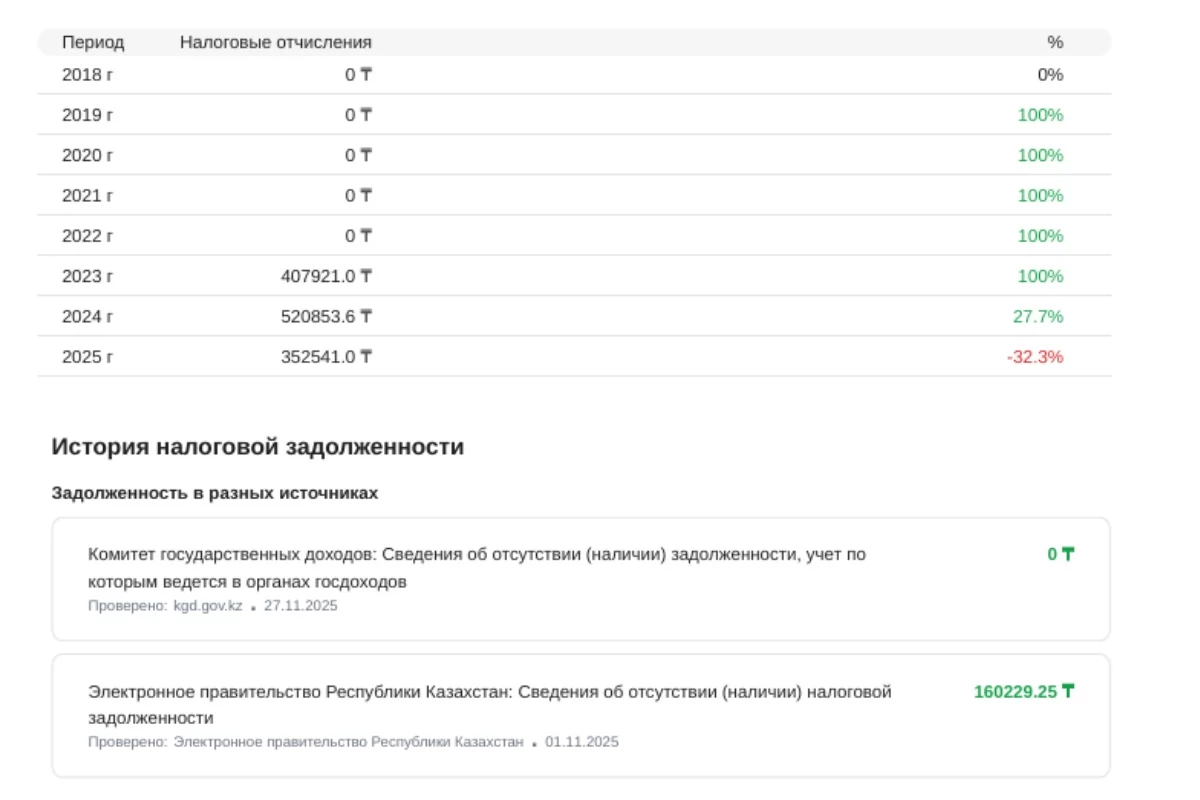Click the tenge symbol beside 520853.6
Screen dimensions: 1200x800
click(x=366, y=316)
